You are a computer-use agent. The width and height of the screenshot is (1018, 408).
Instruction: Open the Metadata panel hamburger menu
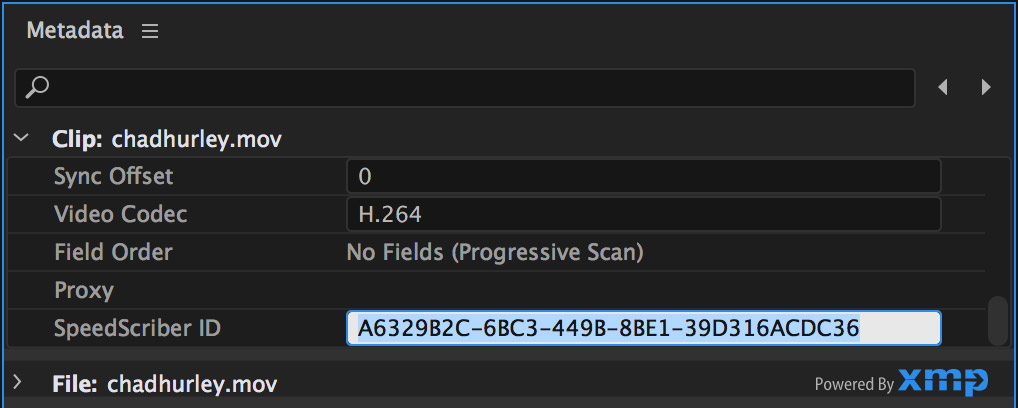[150, 31]
